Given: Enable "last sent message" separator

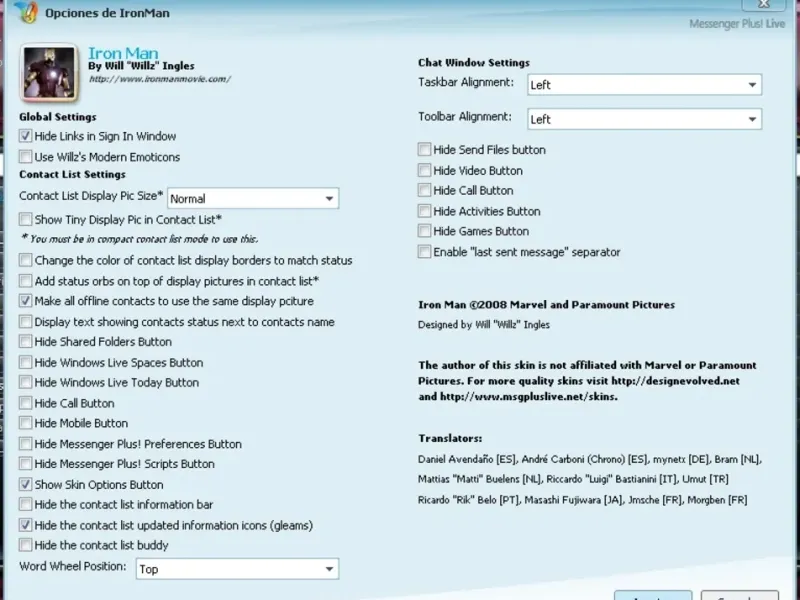Looking at the screenshot, I should [424, 252].
